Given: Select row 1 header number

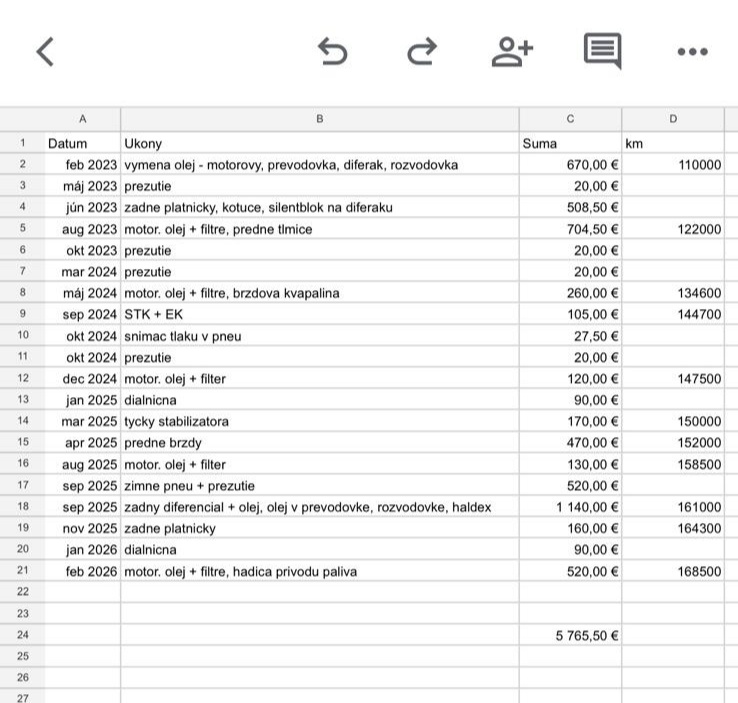Looking at the screenshot, I should pos(21,143).
